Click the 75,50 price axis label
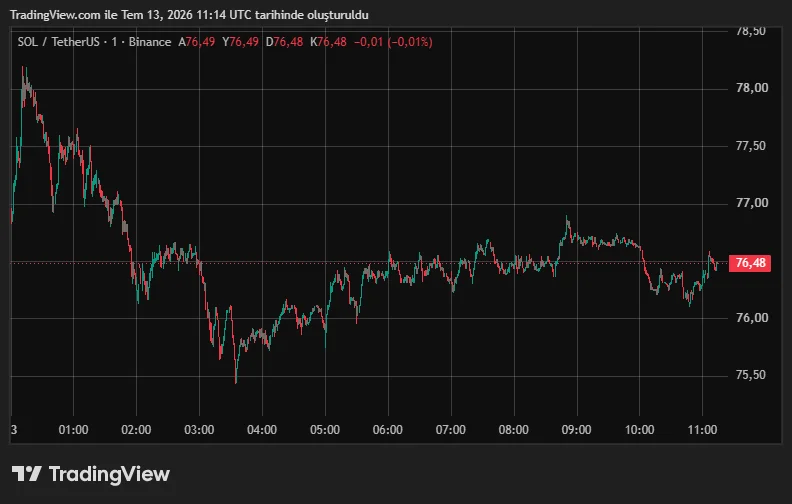 tap(752, 375)
